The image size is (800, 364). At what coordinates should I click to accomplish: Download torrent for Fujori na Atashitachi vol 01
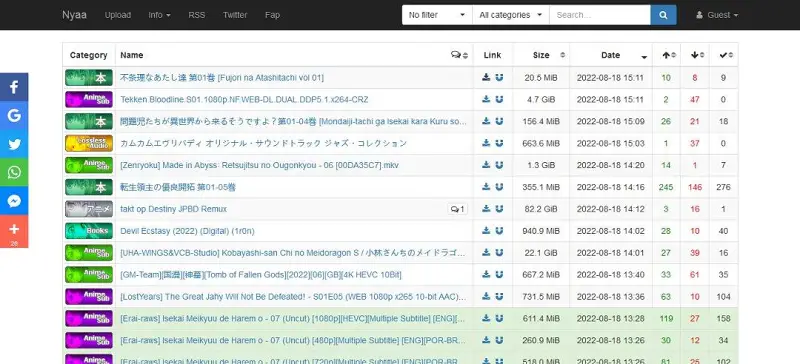coord(486,78)
